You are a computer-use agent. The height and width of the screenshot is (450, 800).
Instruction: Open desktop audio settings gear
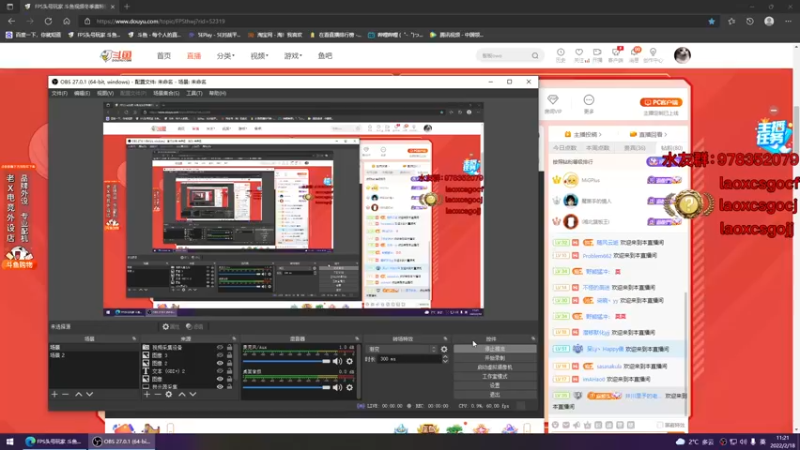coord(349,388)
